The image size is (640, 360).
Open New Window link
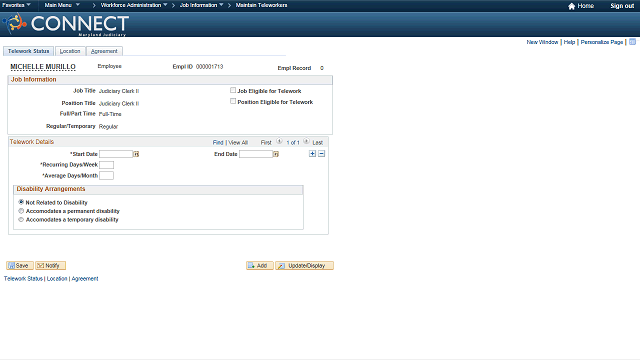click(x=542, y=42)
